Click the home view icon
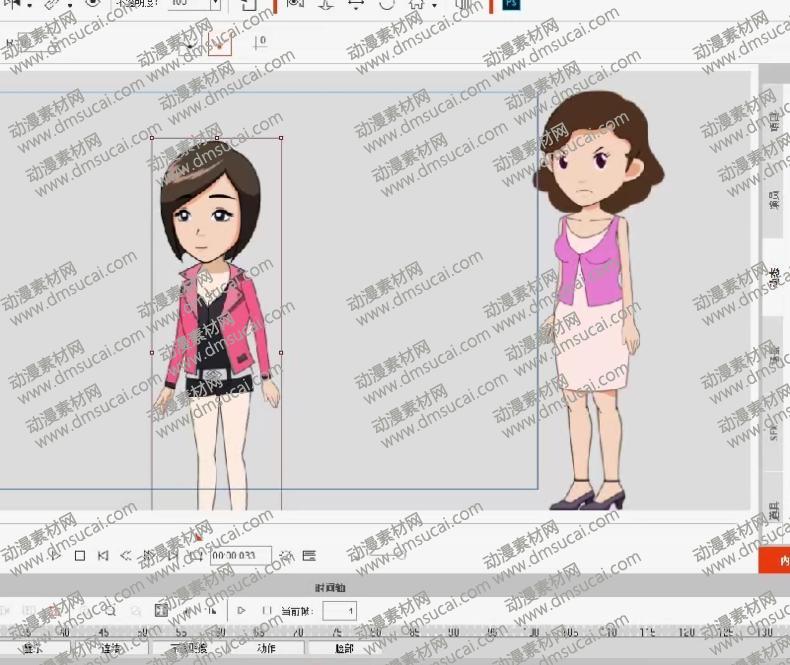The image size is (790, 665). coord(417,4)
